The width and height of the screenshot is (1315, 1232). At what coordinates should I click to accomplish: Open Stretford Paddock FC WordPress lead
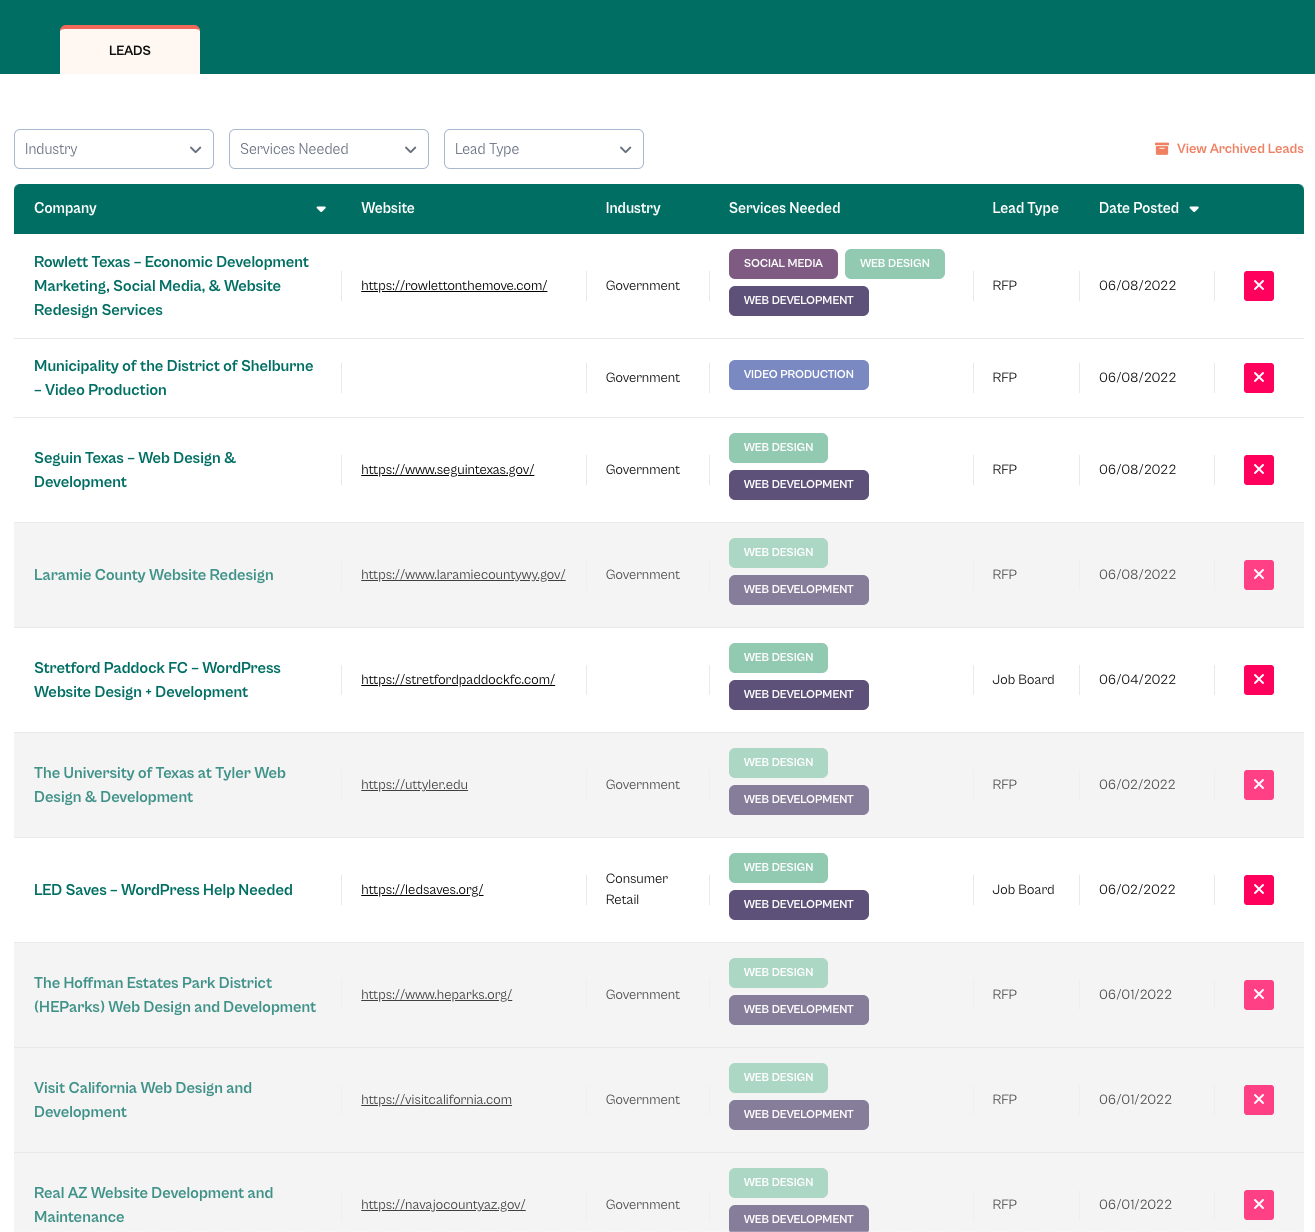click(x=157, y=680)
